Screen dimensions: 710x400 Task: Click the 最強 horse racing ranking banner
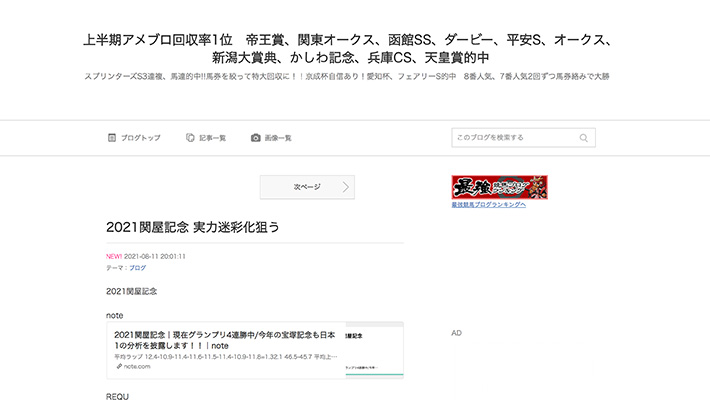point(499,187)
